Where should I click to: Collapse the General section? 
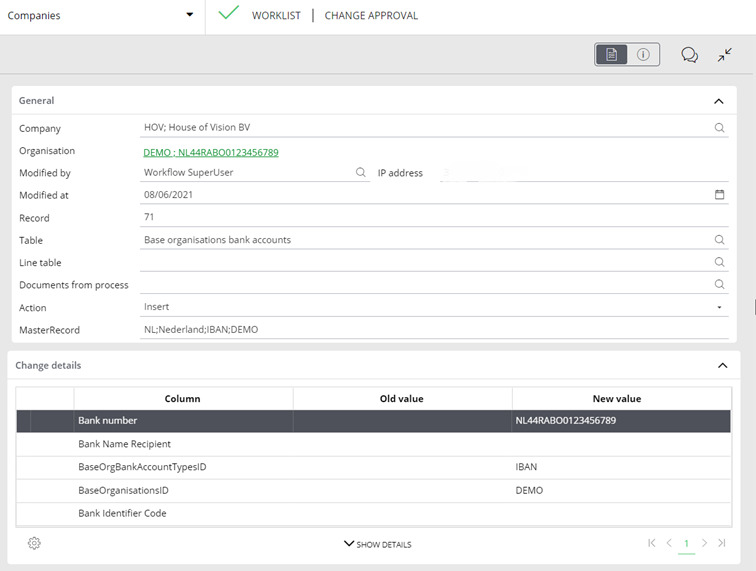(x=718, y=101)
